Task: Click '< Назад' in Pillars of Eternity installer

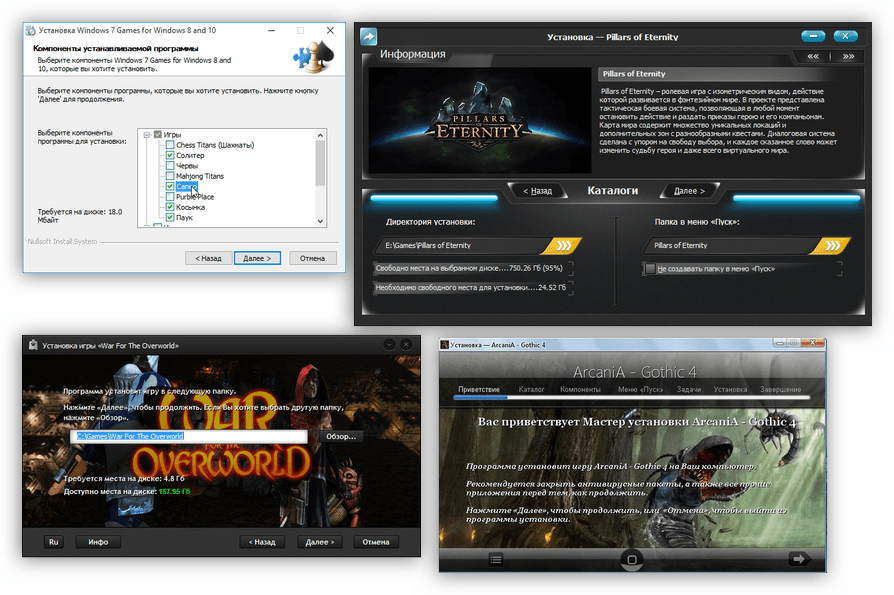Action: point(538,191)
